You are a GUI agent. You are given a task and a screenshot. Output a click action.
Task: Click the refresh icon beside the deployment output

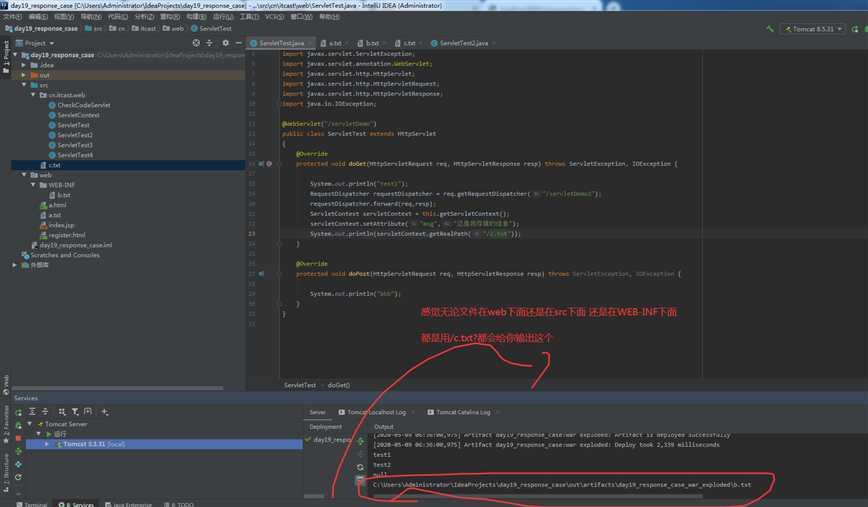click(x=360, y=467)
